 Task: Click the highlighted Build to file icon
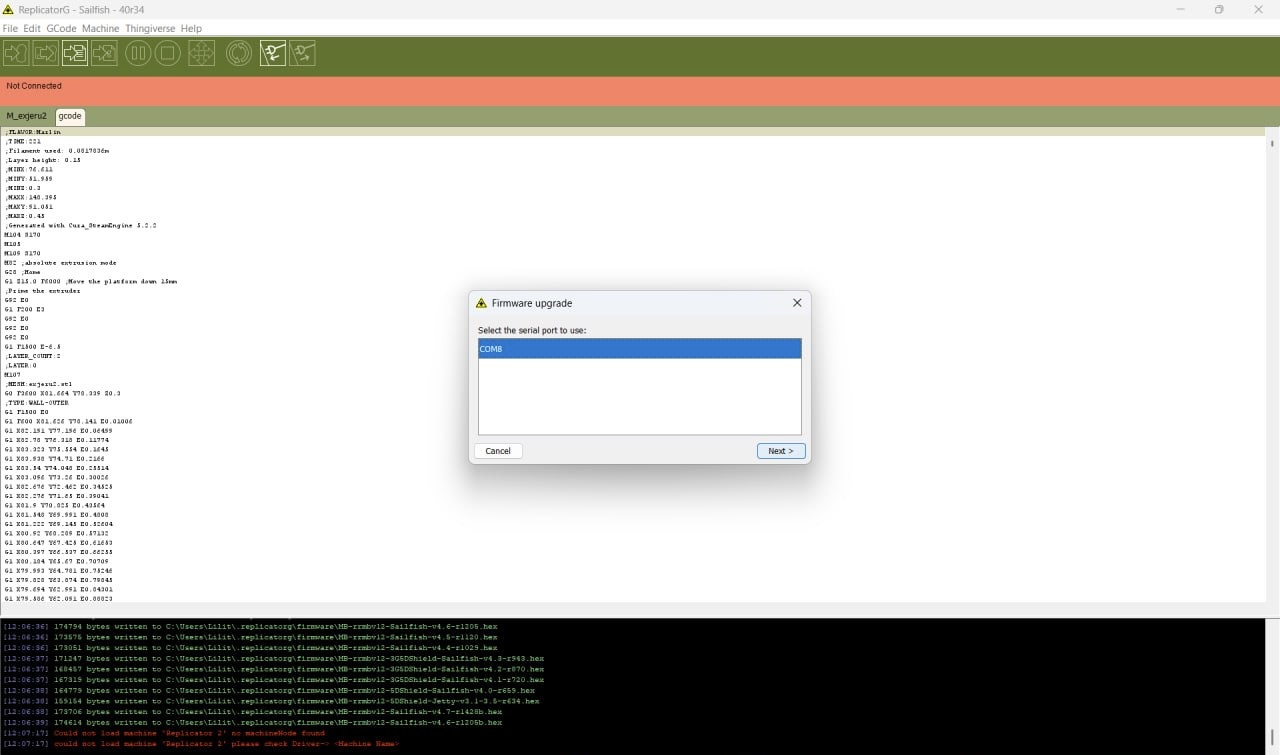coord(74,54)
